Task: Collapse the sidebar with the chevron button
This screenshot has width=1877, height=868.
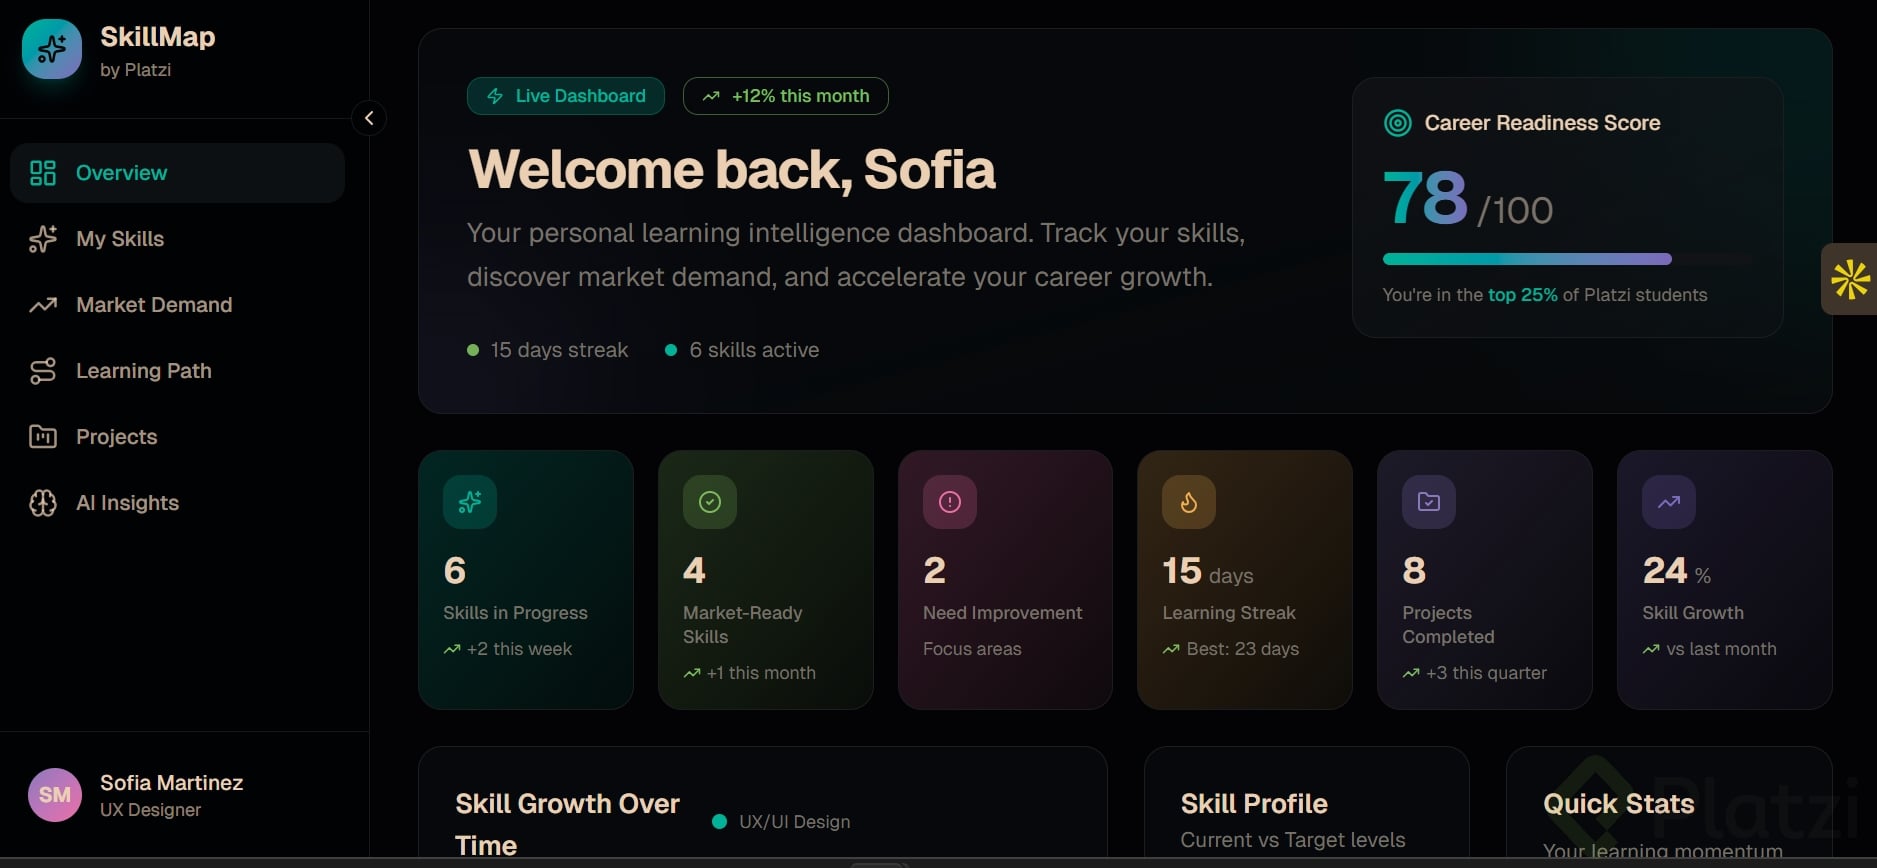Action: (369, 118)
